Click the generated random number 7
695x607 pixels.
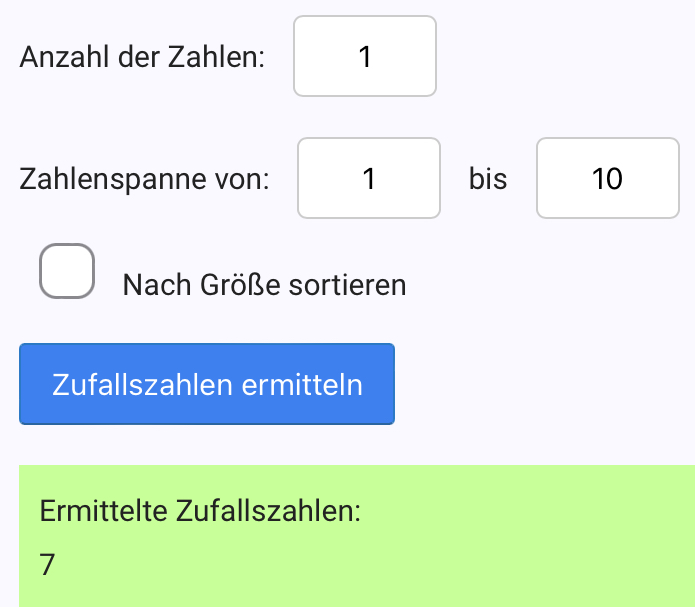click(48, 565)
